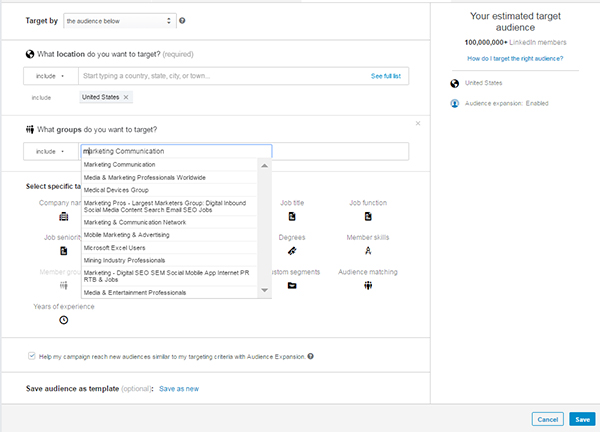Click the suggestions list scroll down arrow
The image size is (600, 432).
point(265,290)
